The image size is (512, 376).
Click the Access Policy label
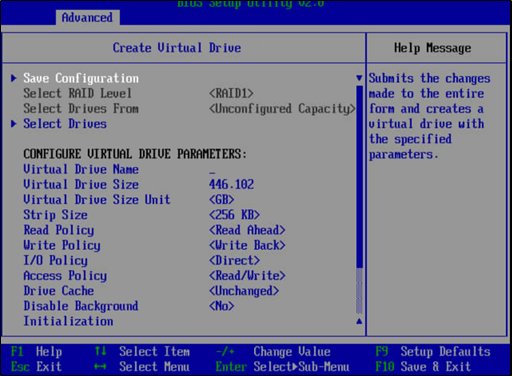(x=65, y=276)
